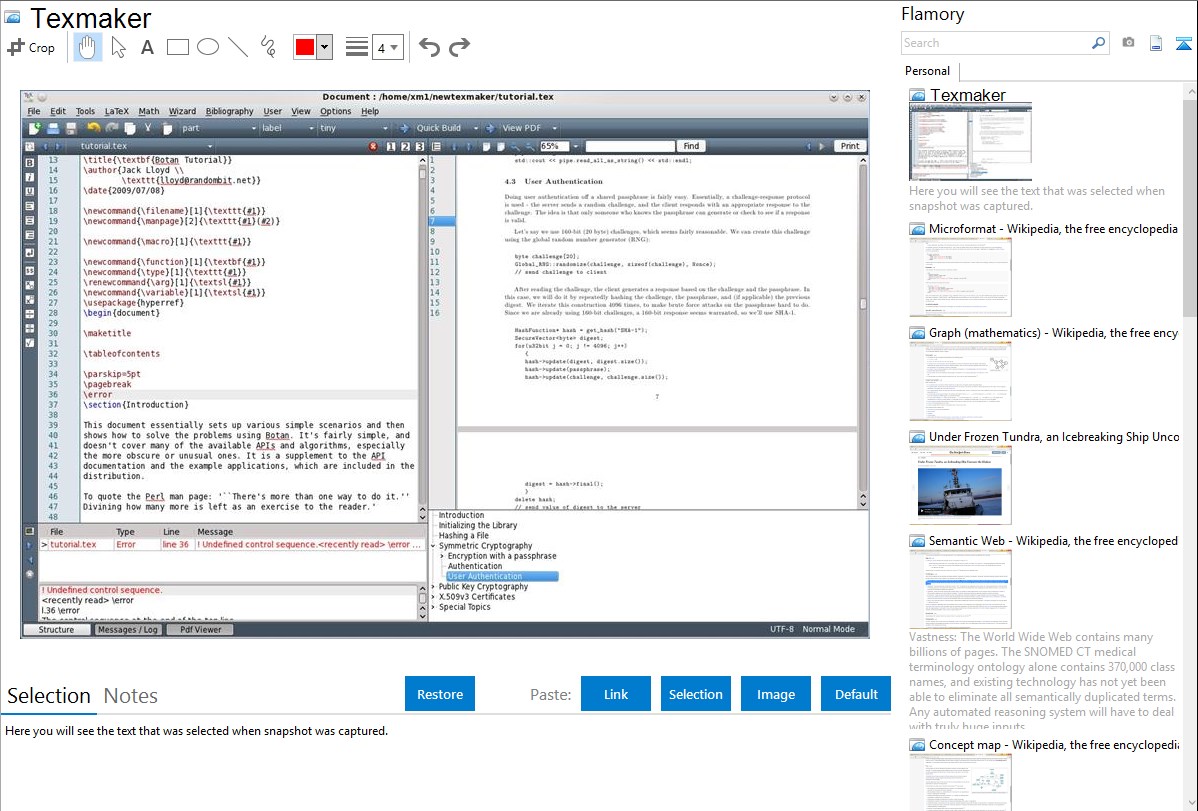Click Texmaker's save floppy icon
This screenshot has height=811, width=1198.
tap(71, 128)
